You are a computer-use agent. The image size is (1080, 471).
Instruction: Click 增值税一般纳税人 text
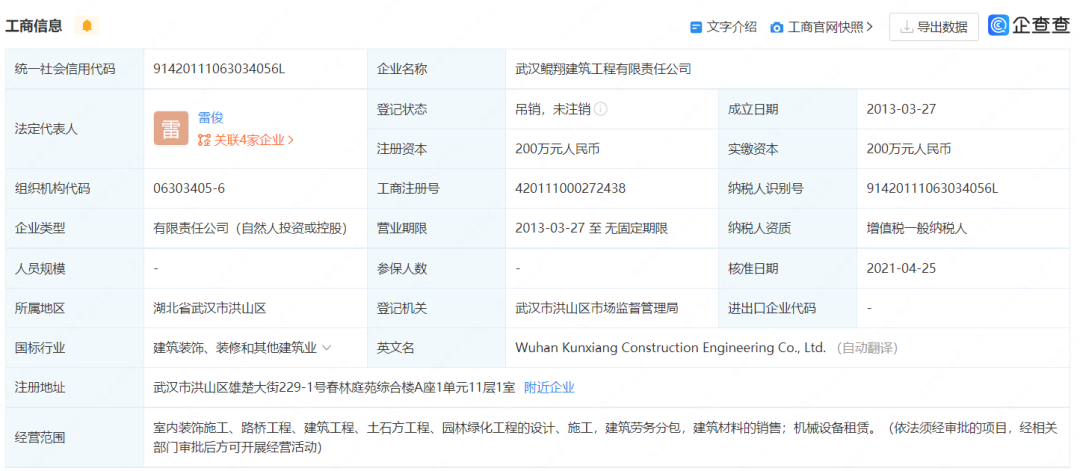pos(917,229)
